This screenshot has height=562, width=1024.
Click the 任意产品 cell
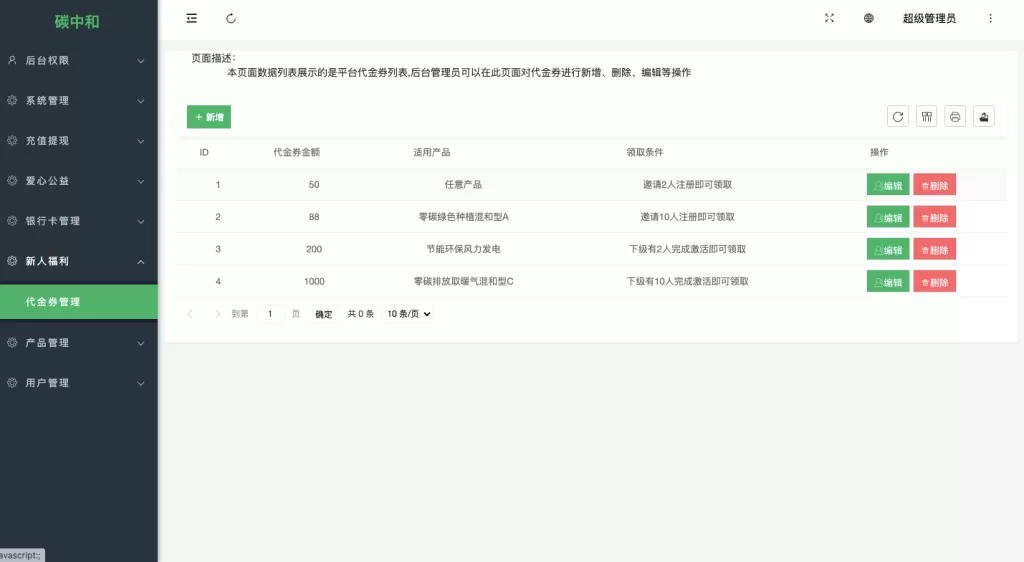[463, 185]
